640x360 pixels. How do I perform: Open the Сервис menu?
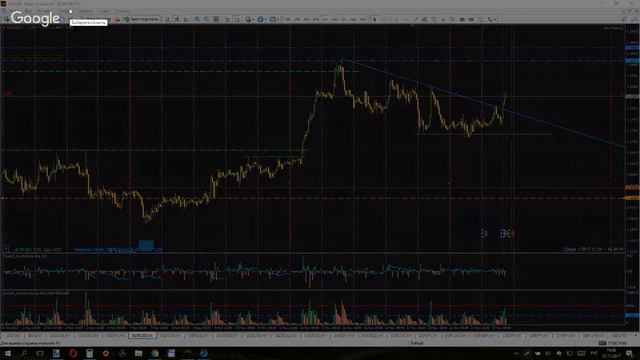[86, 11]
